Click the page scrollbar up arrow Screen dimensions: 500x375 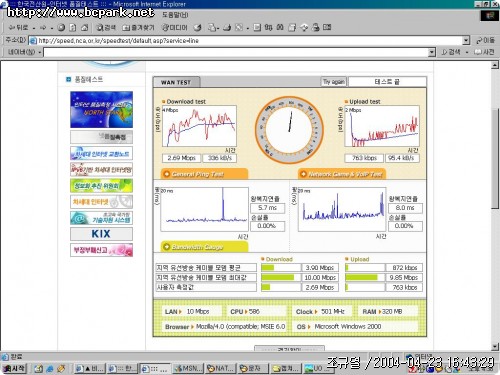click(x=495, y=65)
